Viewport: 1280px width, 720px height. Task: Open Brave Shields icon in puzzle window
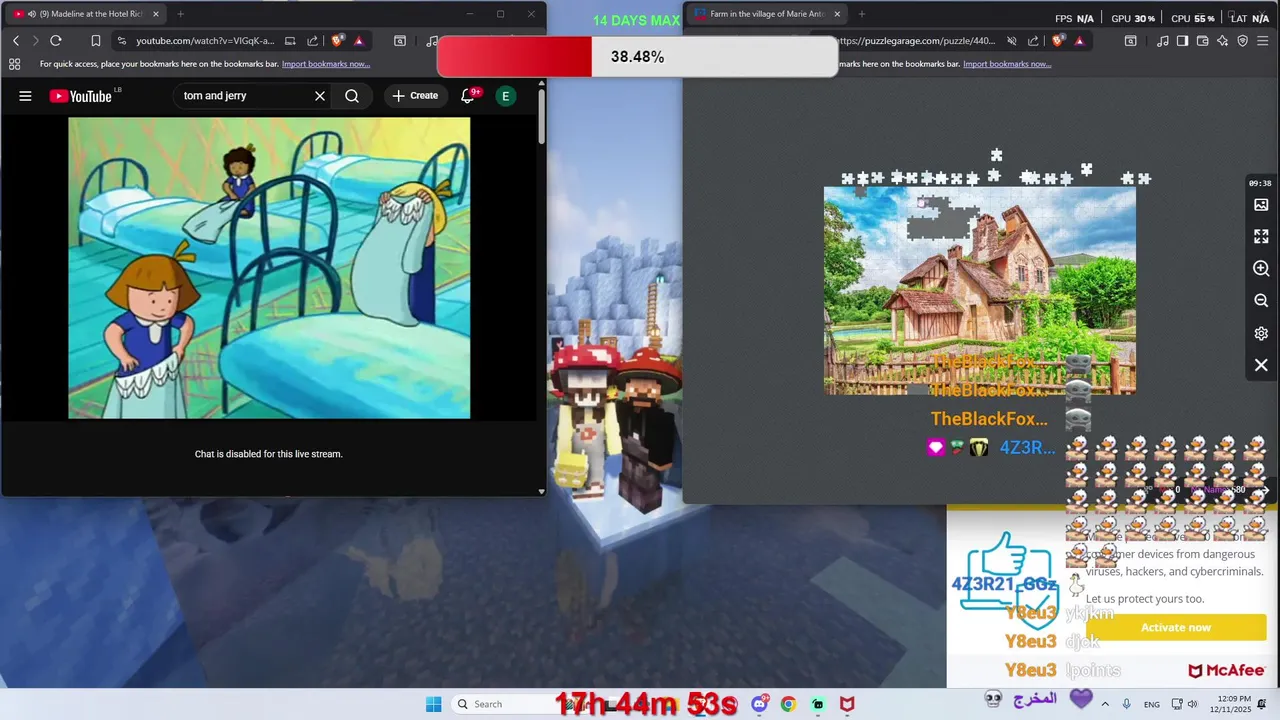(1058, 41)
